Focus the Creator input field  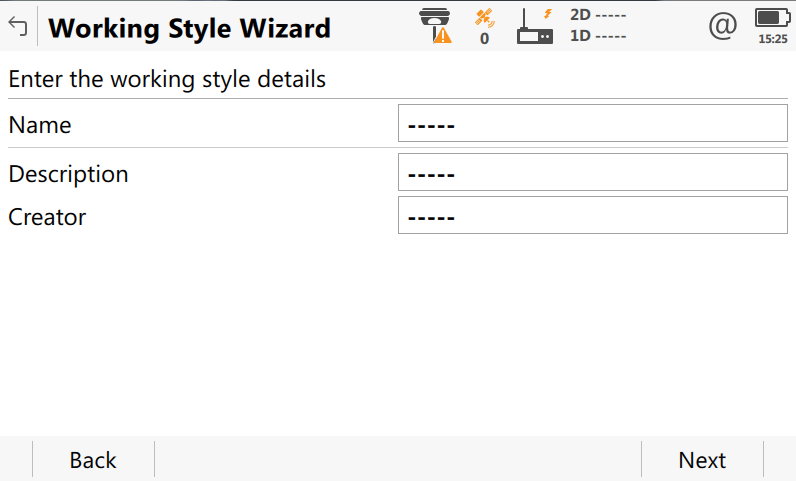tap(592, 215)
